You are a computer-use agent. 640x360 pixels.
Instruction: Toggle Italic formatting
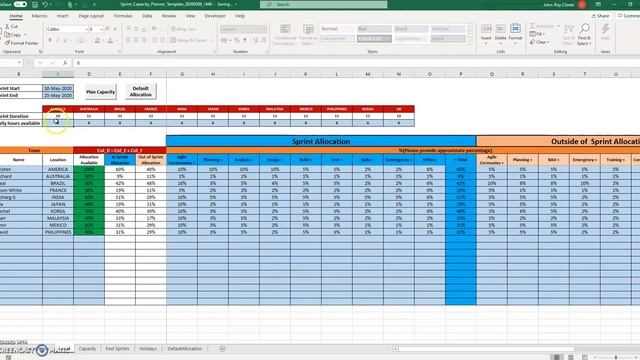click(x=58, y=40)
